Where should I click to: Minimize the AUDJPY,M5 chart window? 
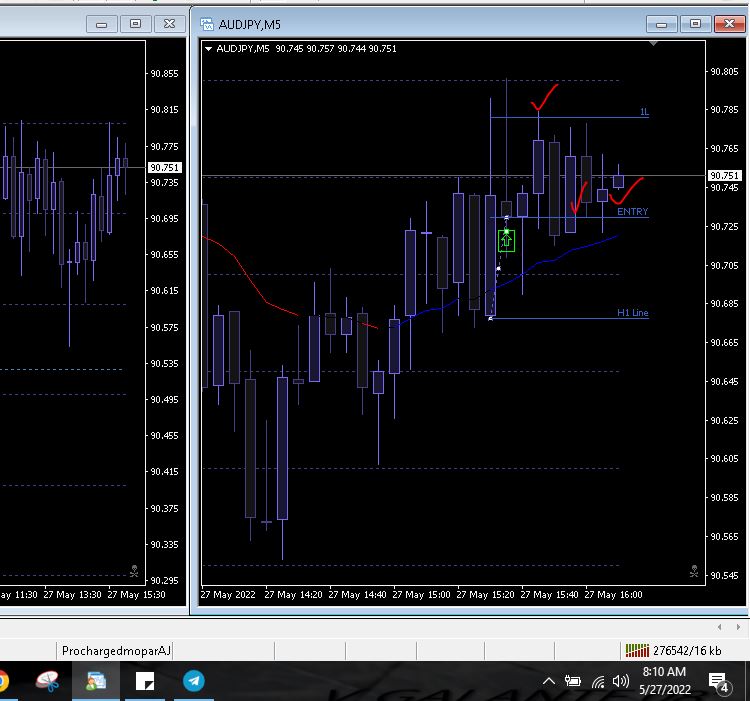[x=662, y=23]
